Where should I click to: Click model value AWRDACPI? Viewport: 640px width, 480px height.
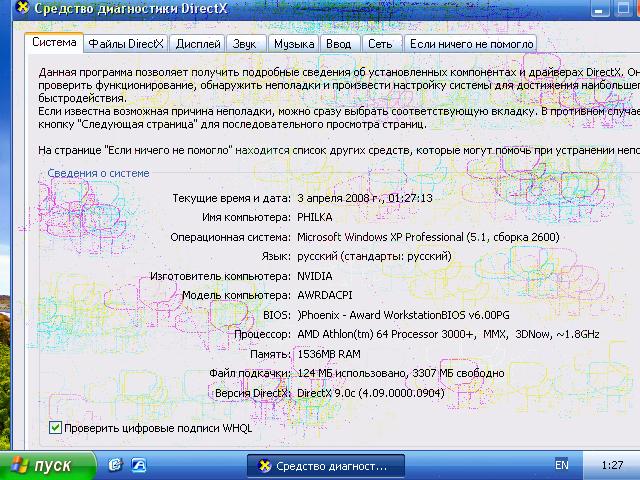click(x=324, y=295)
